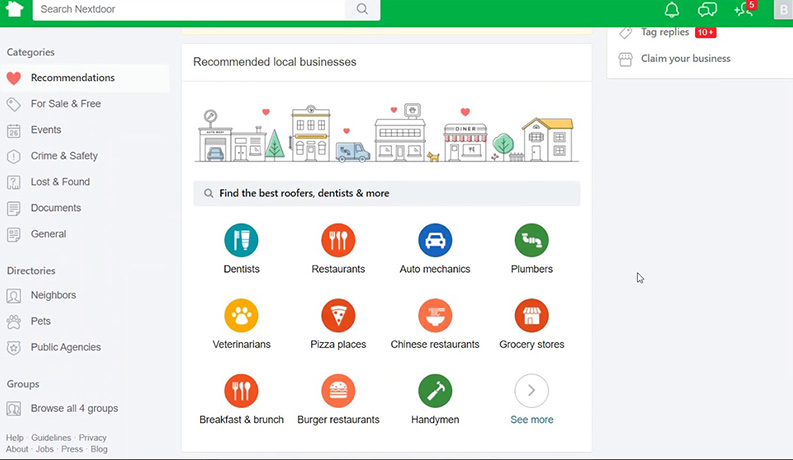Open the profile avatar B
793x460 pixels.
(x=783, y=10)
